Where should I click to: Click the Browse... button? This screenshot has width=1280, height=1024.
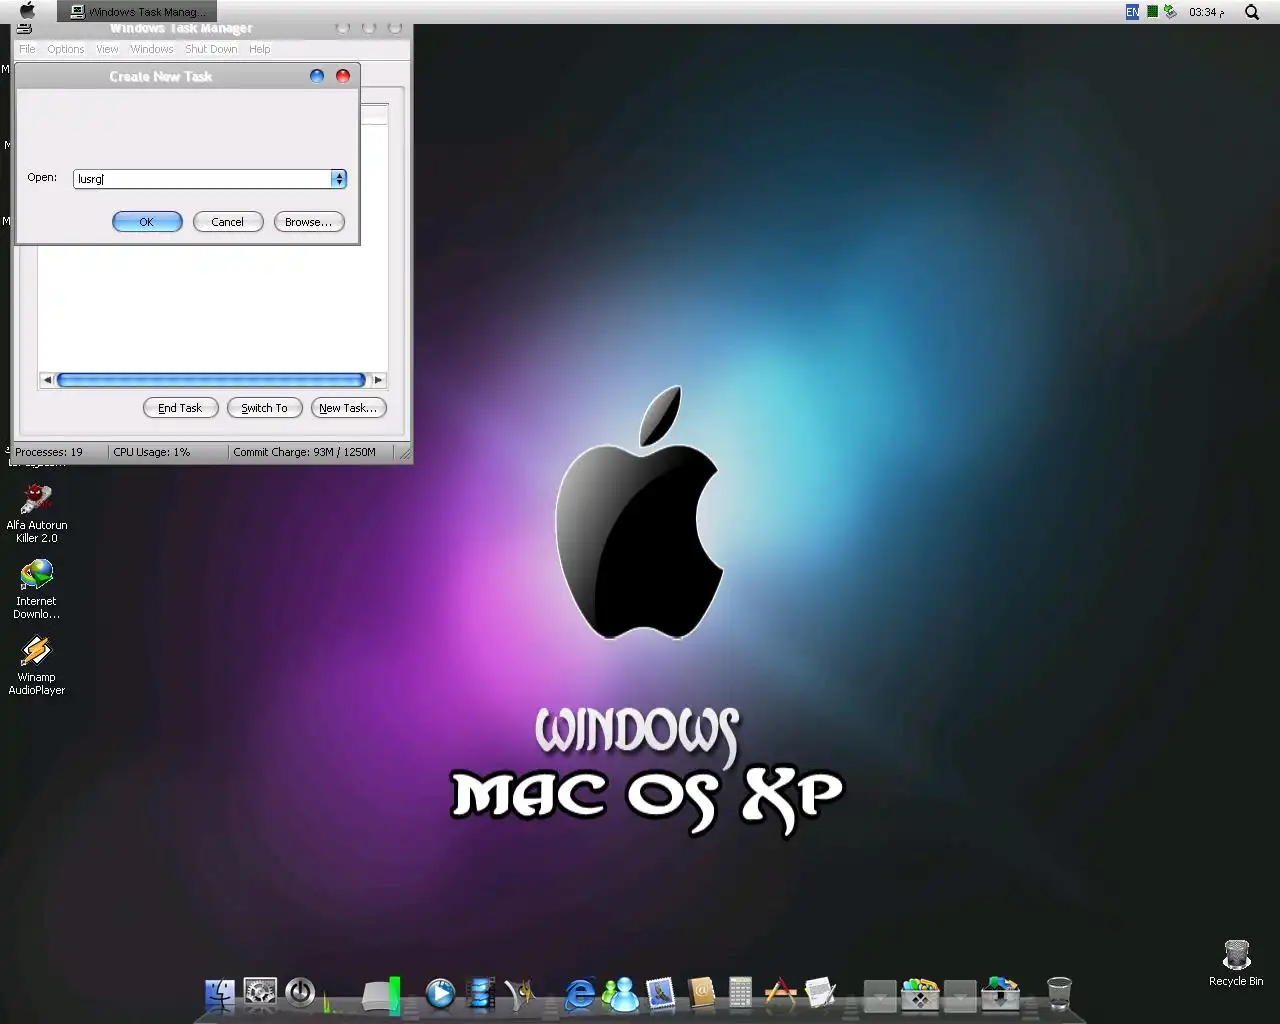pyautogui.click(x=309, y=222)
